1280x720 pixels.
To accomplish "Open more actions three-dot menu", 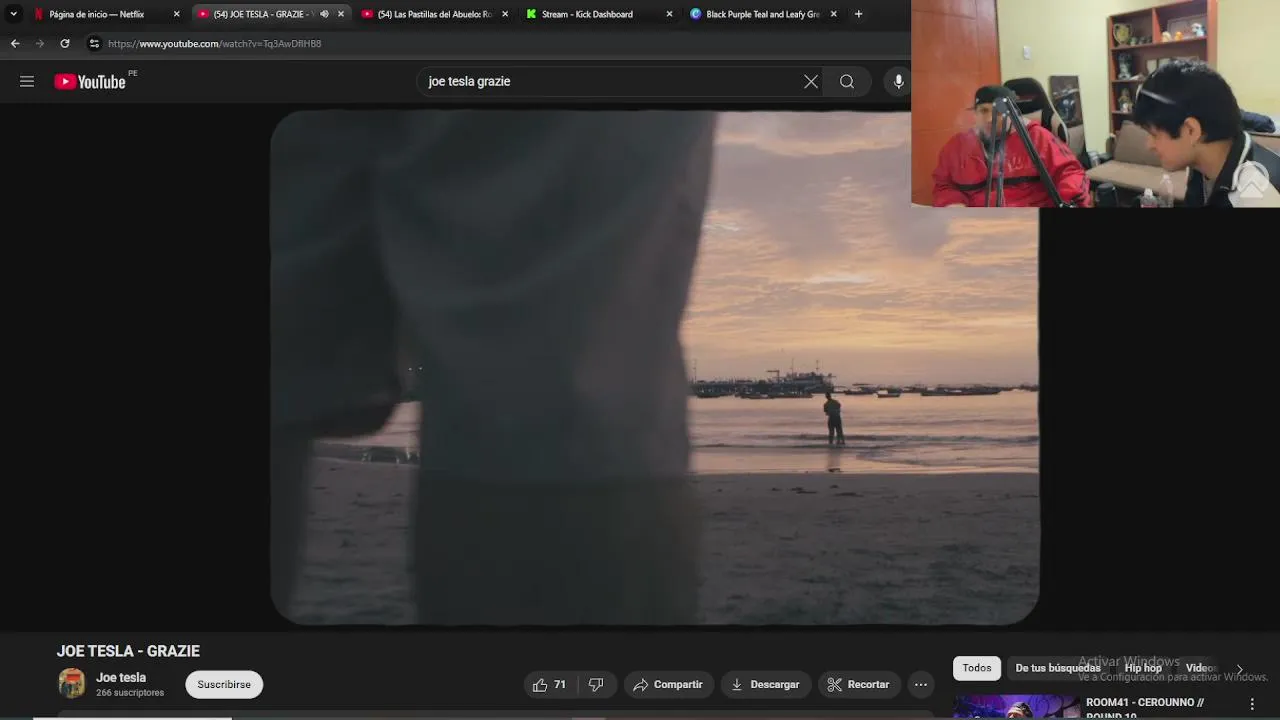I will [x=921, y=684].
